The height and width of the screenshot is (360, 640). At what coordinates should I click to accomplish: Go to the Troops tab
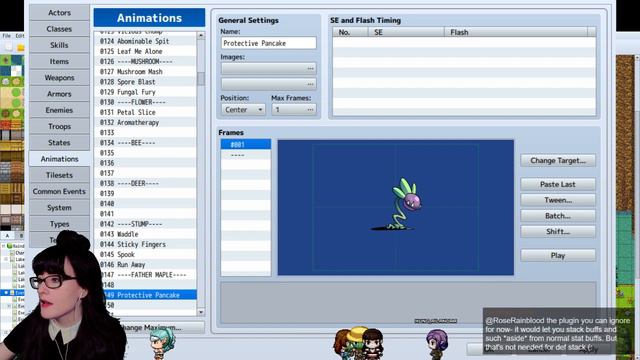click(x=59, y=127)
